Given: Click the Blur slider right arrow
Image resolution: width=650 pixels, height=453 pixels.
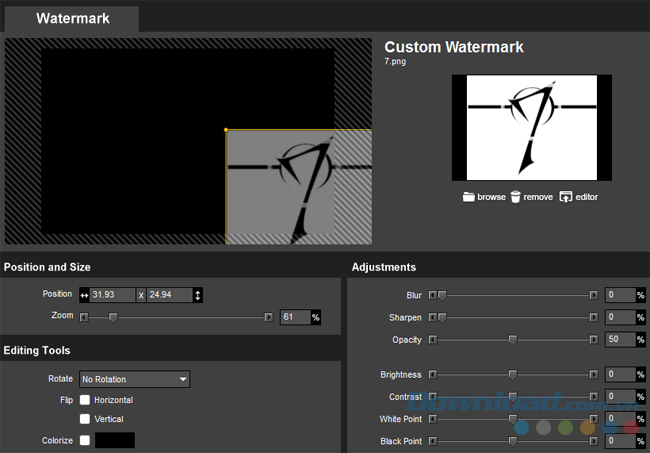Looking at the screenshot, I should 593,295.
